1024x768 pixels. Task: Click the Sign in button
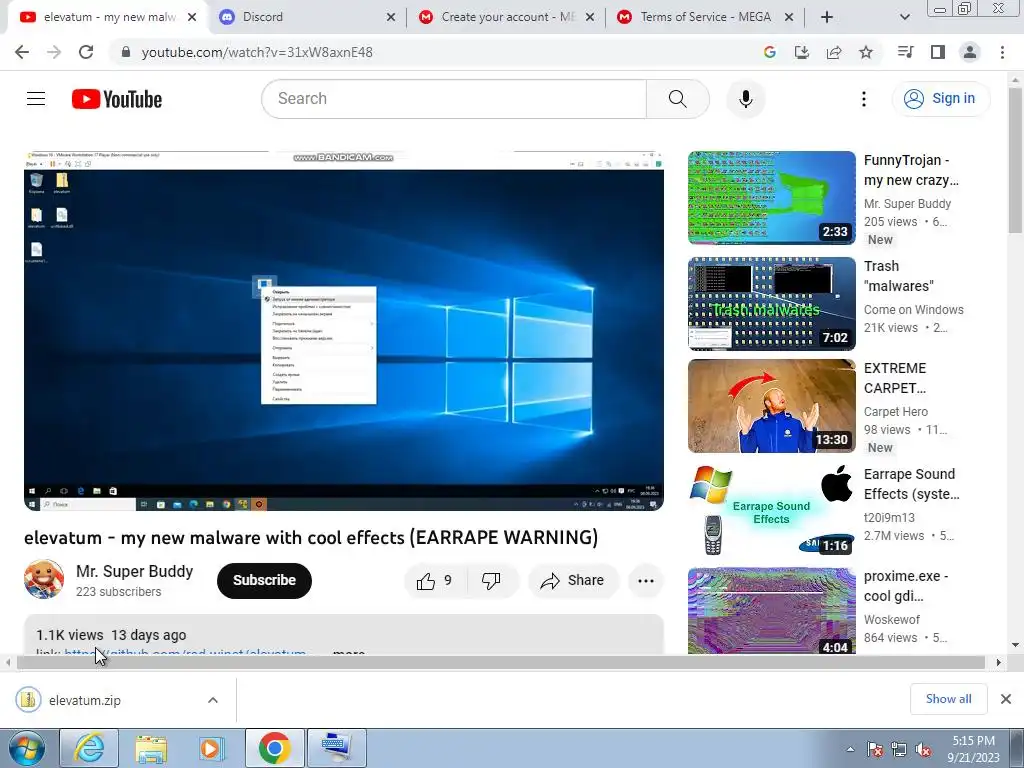pyautogui.click(x=941, y=99)
